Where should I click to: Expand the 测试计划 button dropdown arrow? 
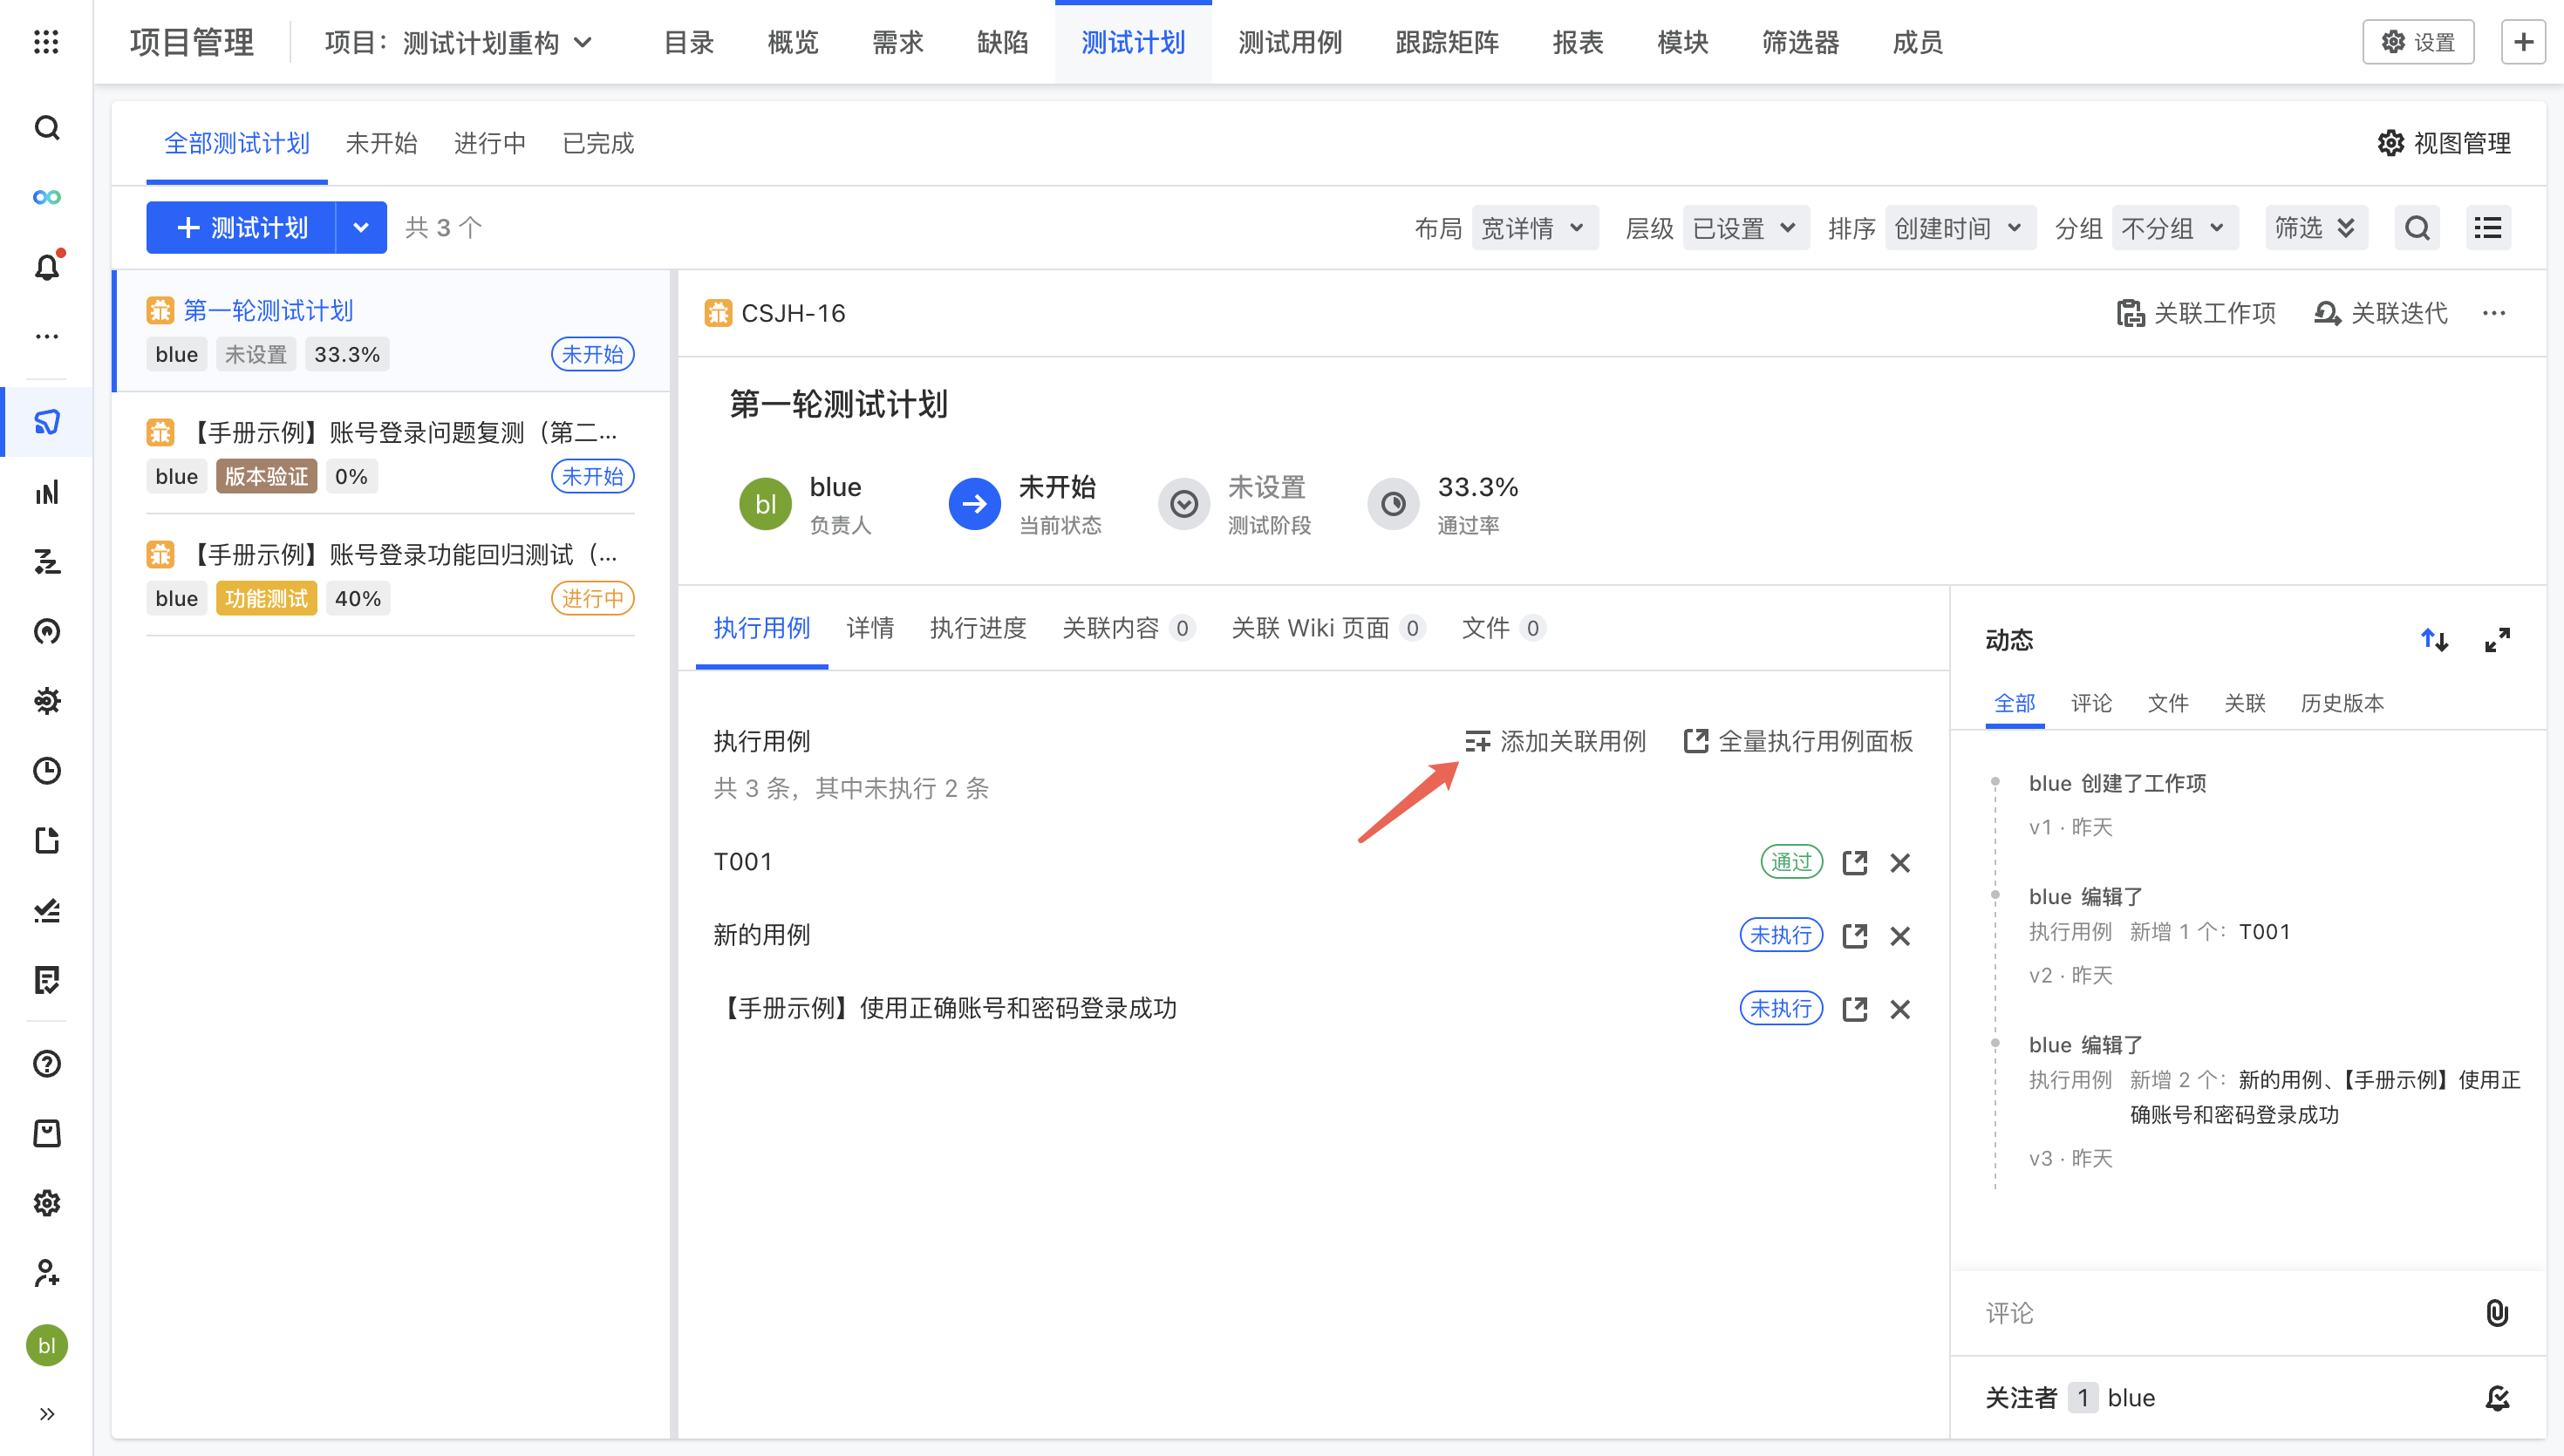click(361, 228)
